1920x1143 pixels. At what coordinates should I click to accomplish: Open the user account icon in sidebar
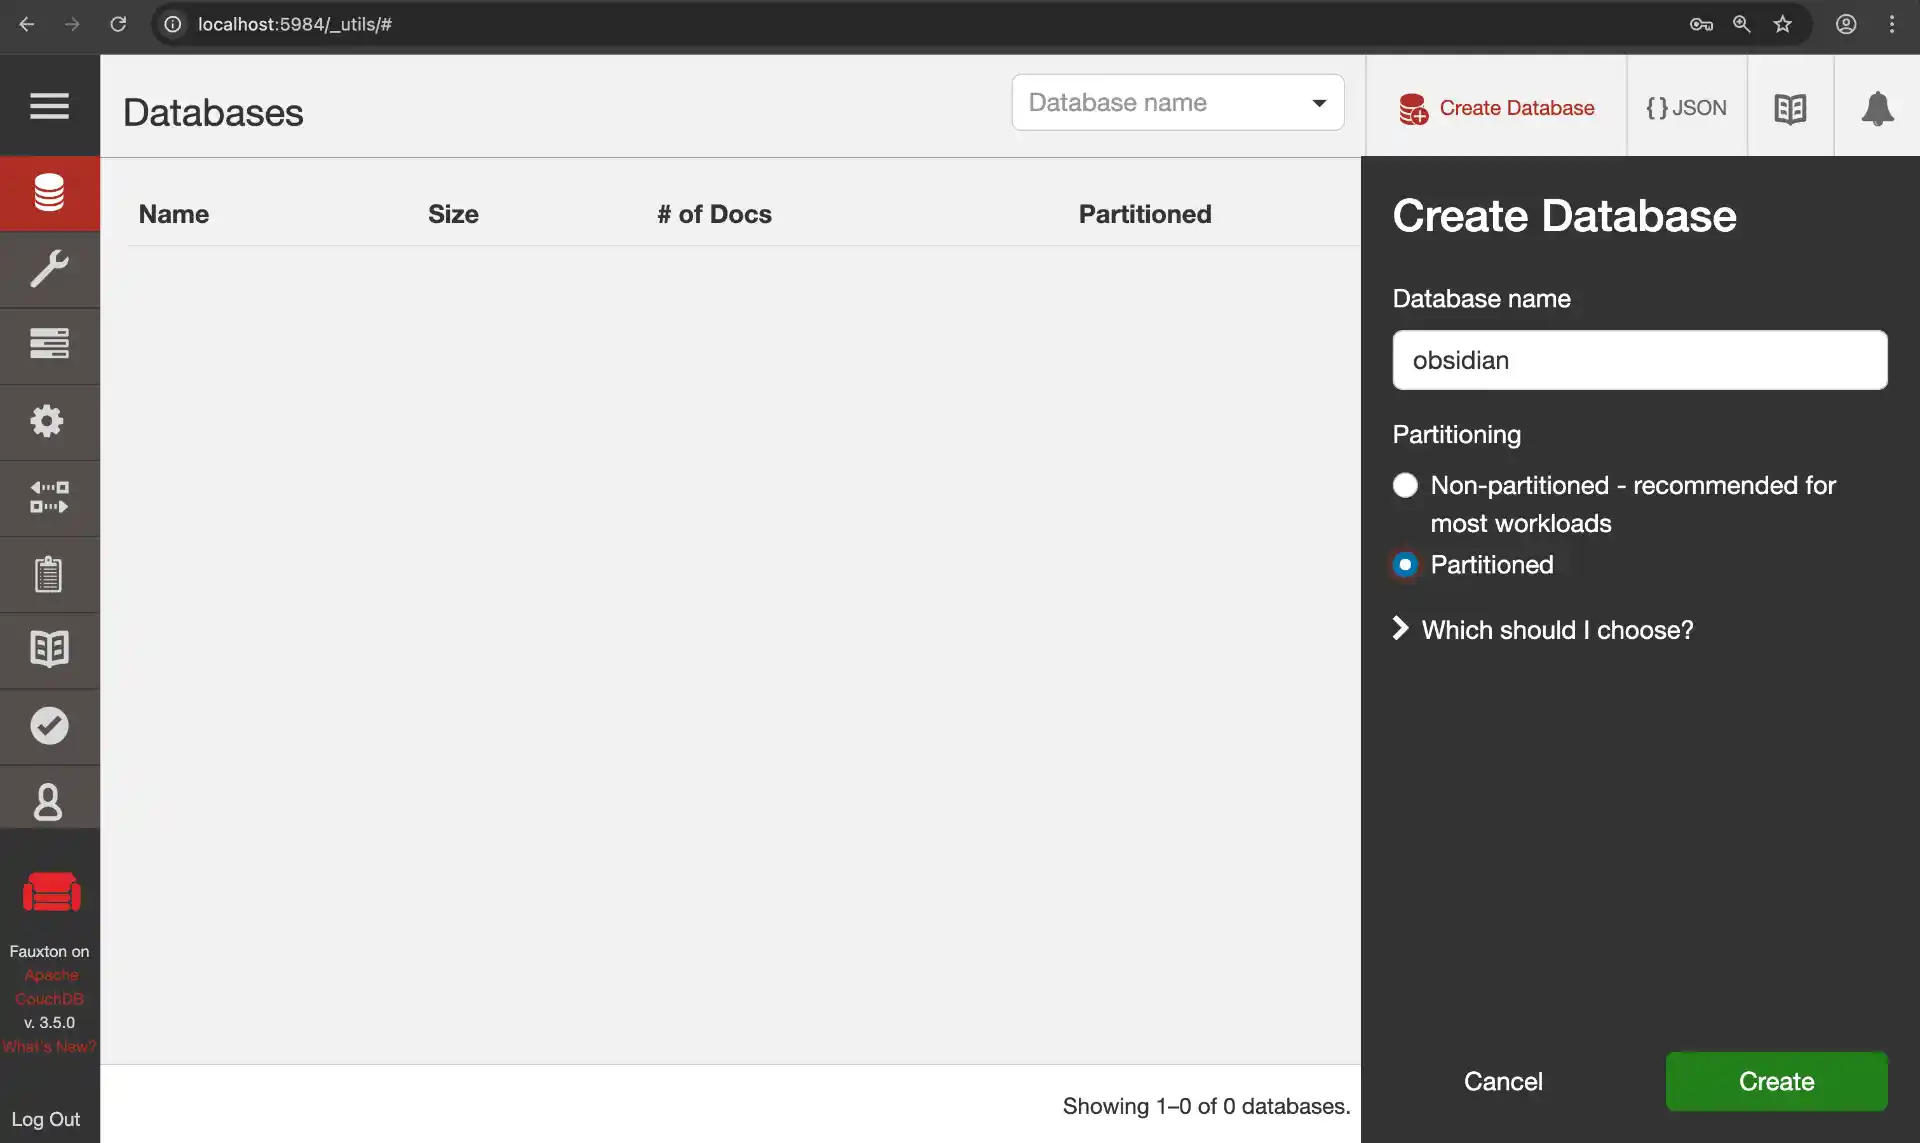tap(49, 802)
